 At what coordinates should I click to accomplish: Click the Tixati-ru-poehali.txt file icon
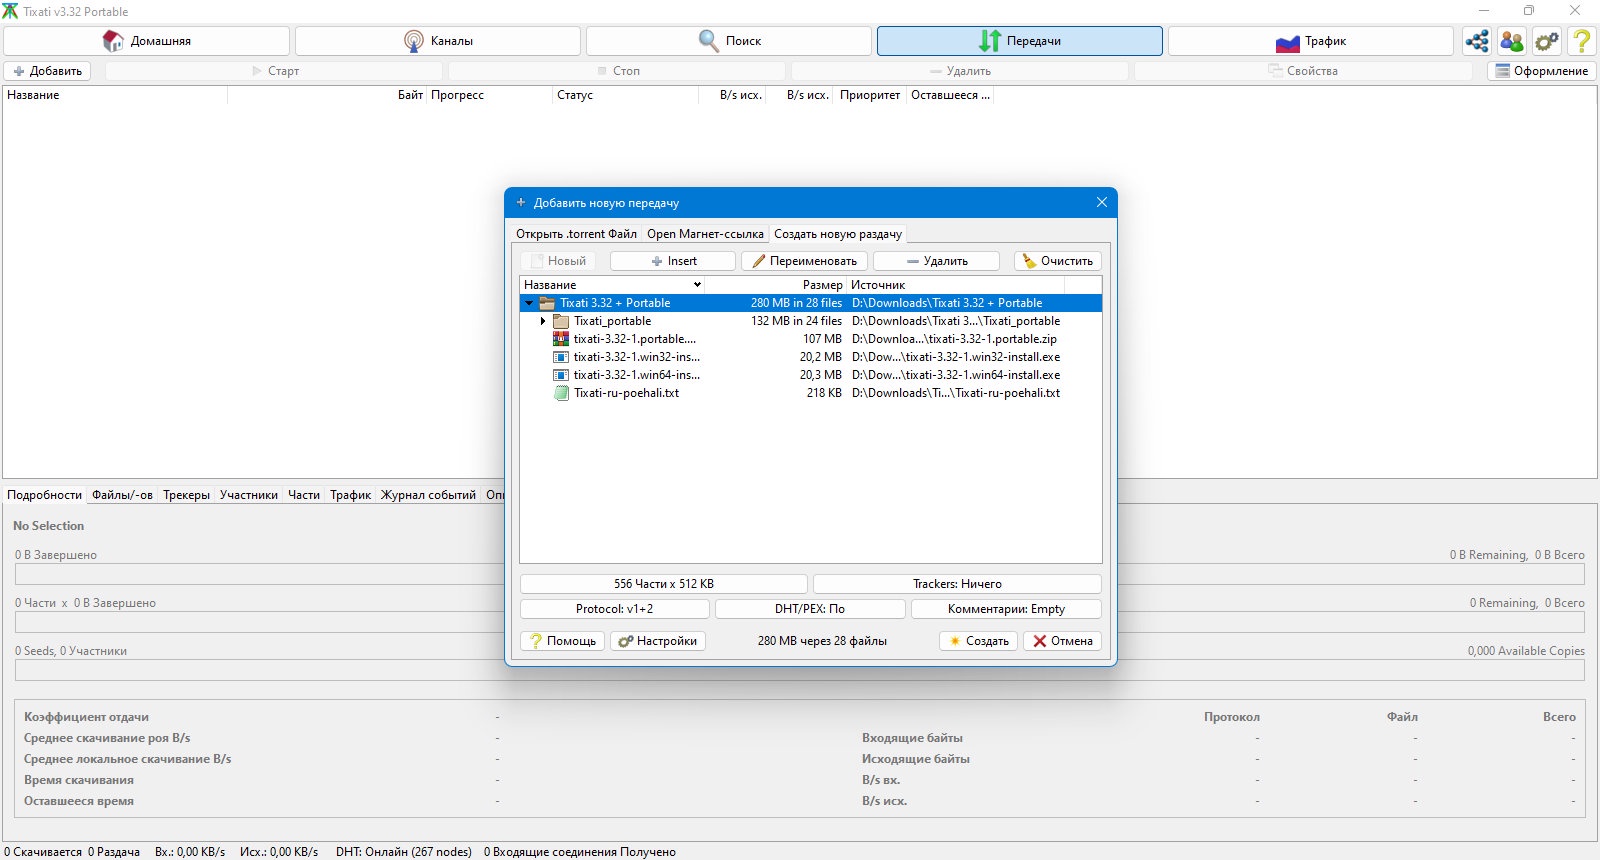click(561, 393)
